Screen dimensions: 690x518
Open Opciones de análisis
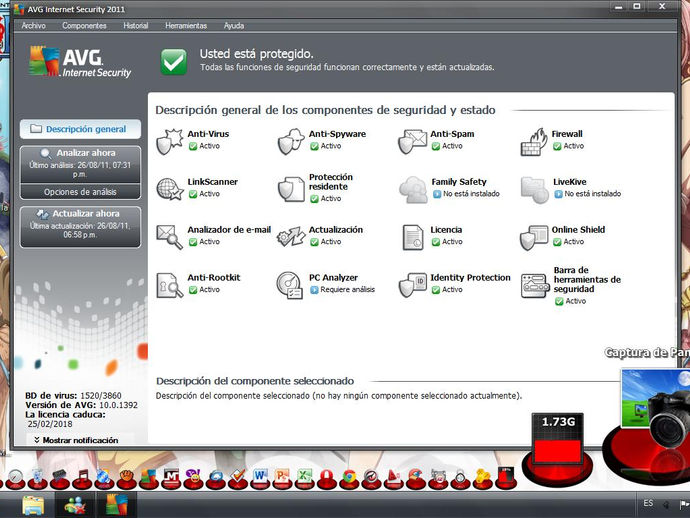pyautogui.click(x=80, y=192)
